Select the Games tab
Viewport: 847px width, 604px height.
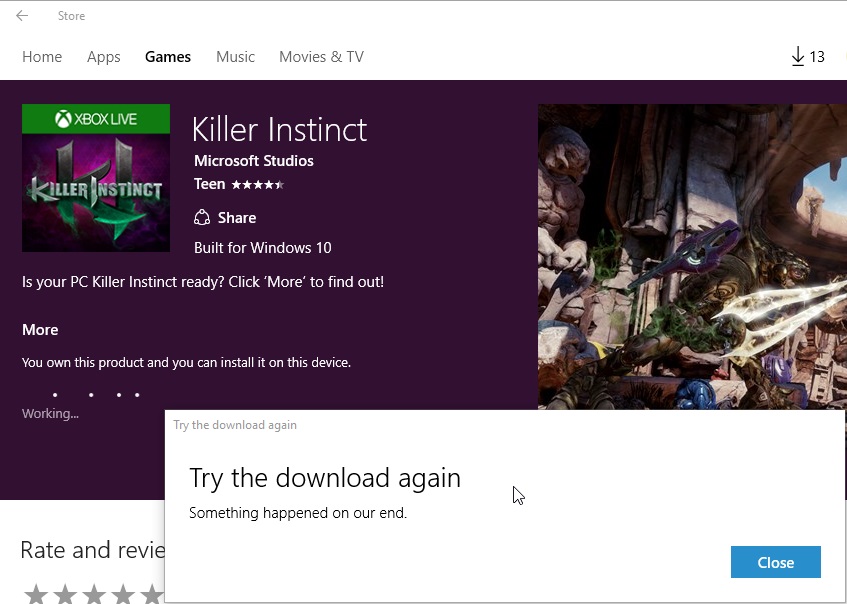coord(168,57)
